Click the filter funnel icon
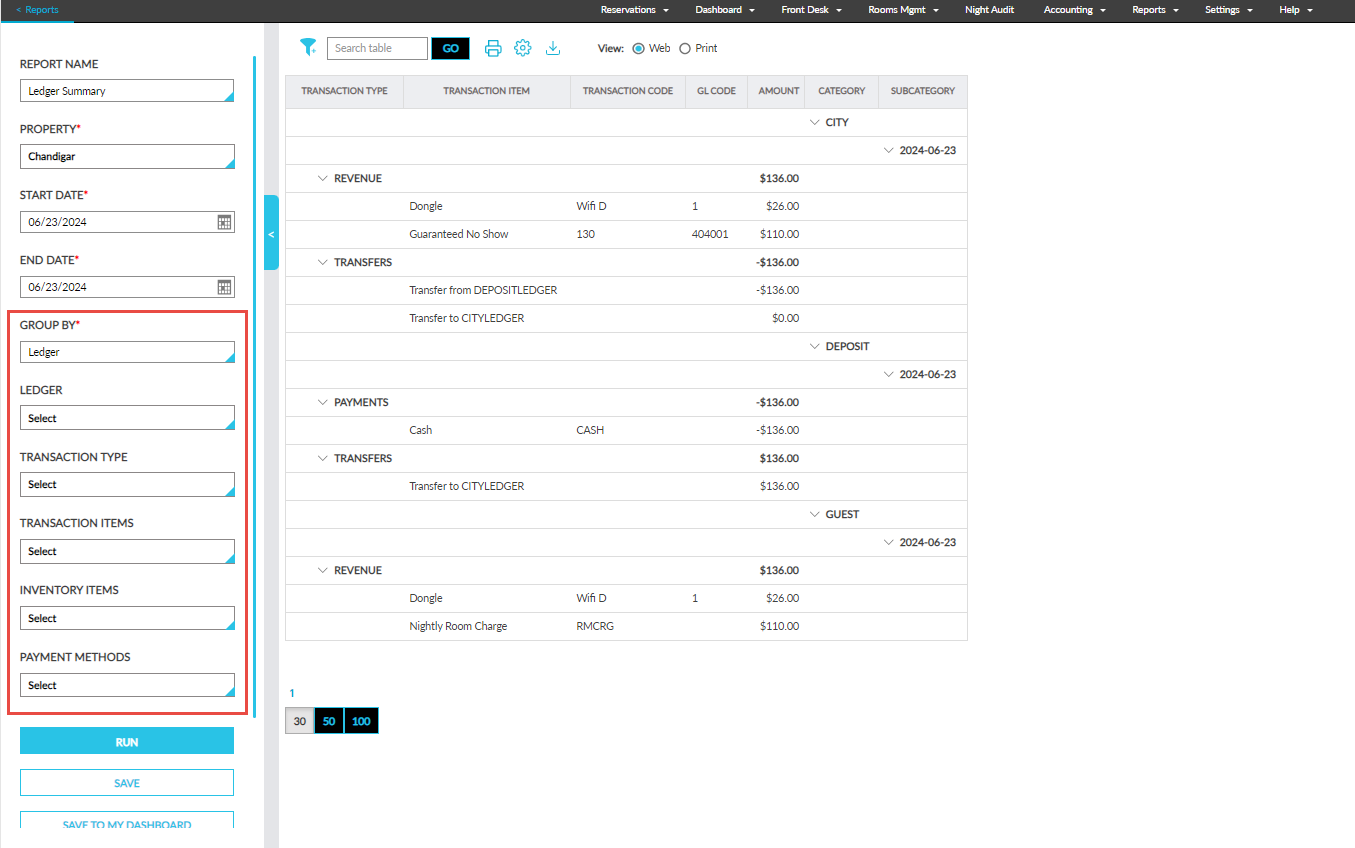 tap(308, 48)
